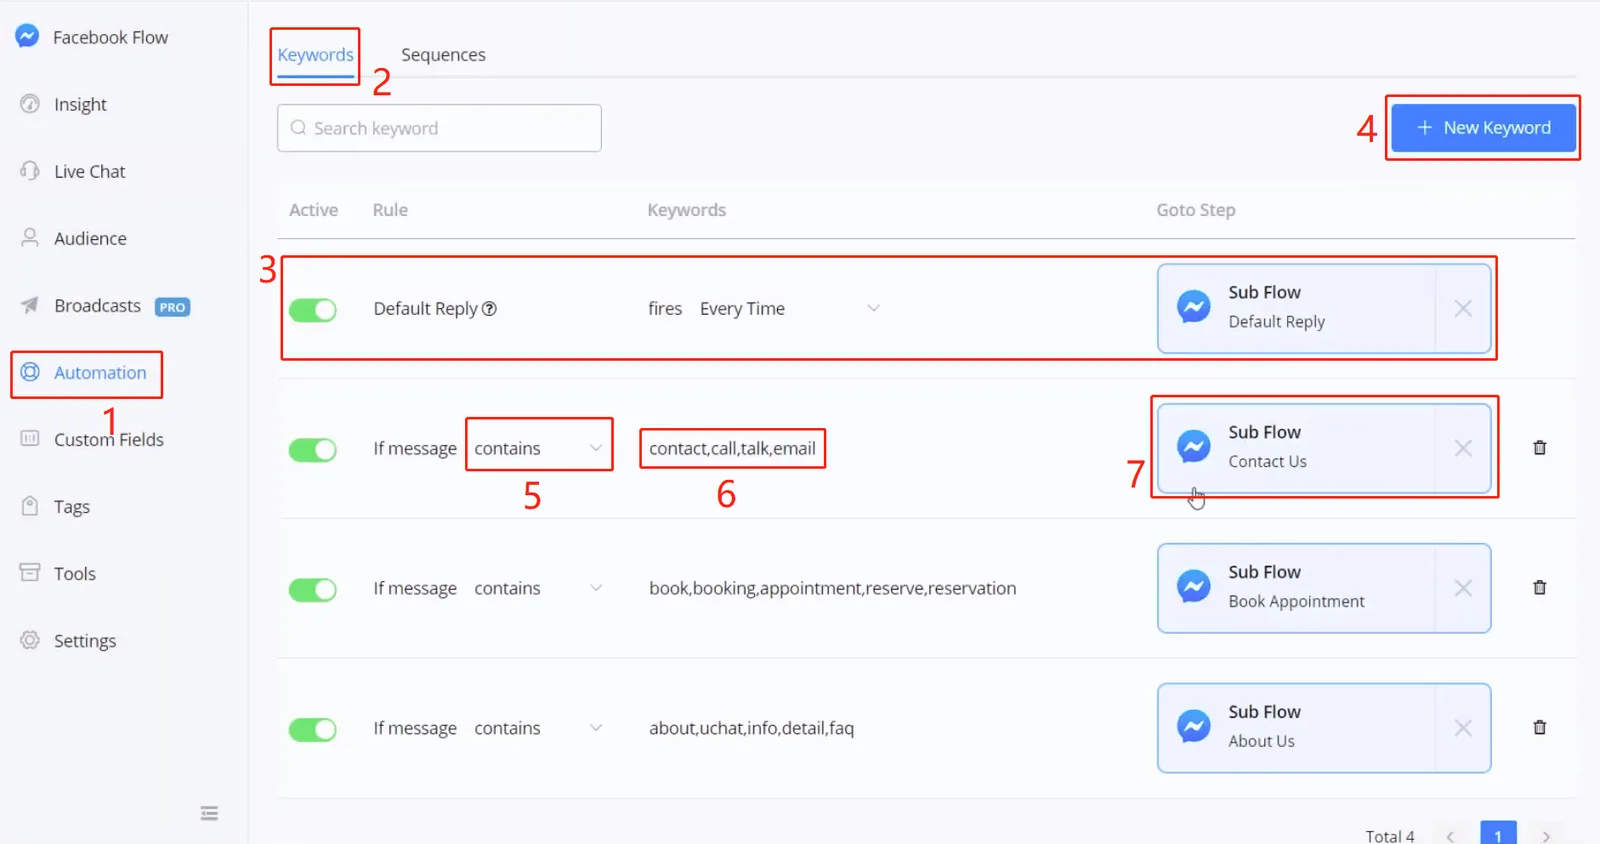Delete the Contact Us keyword rule
This screenshot has width=1600, height=844.
(x=1540, y=448)
